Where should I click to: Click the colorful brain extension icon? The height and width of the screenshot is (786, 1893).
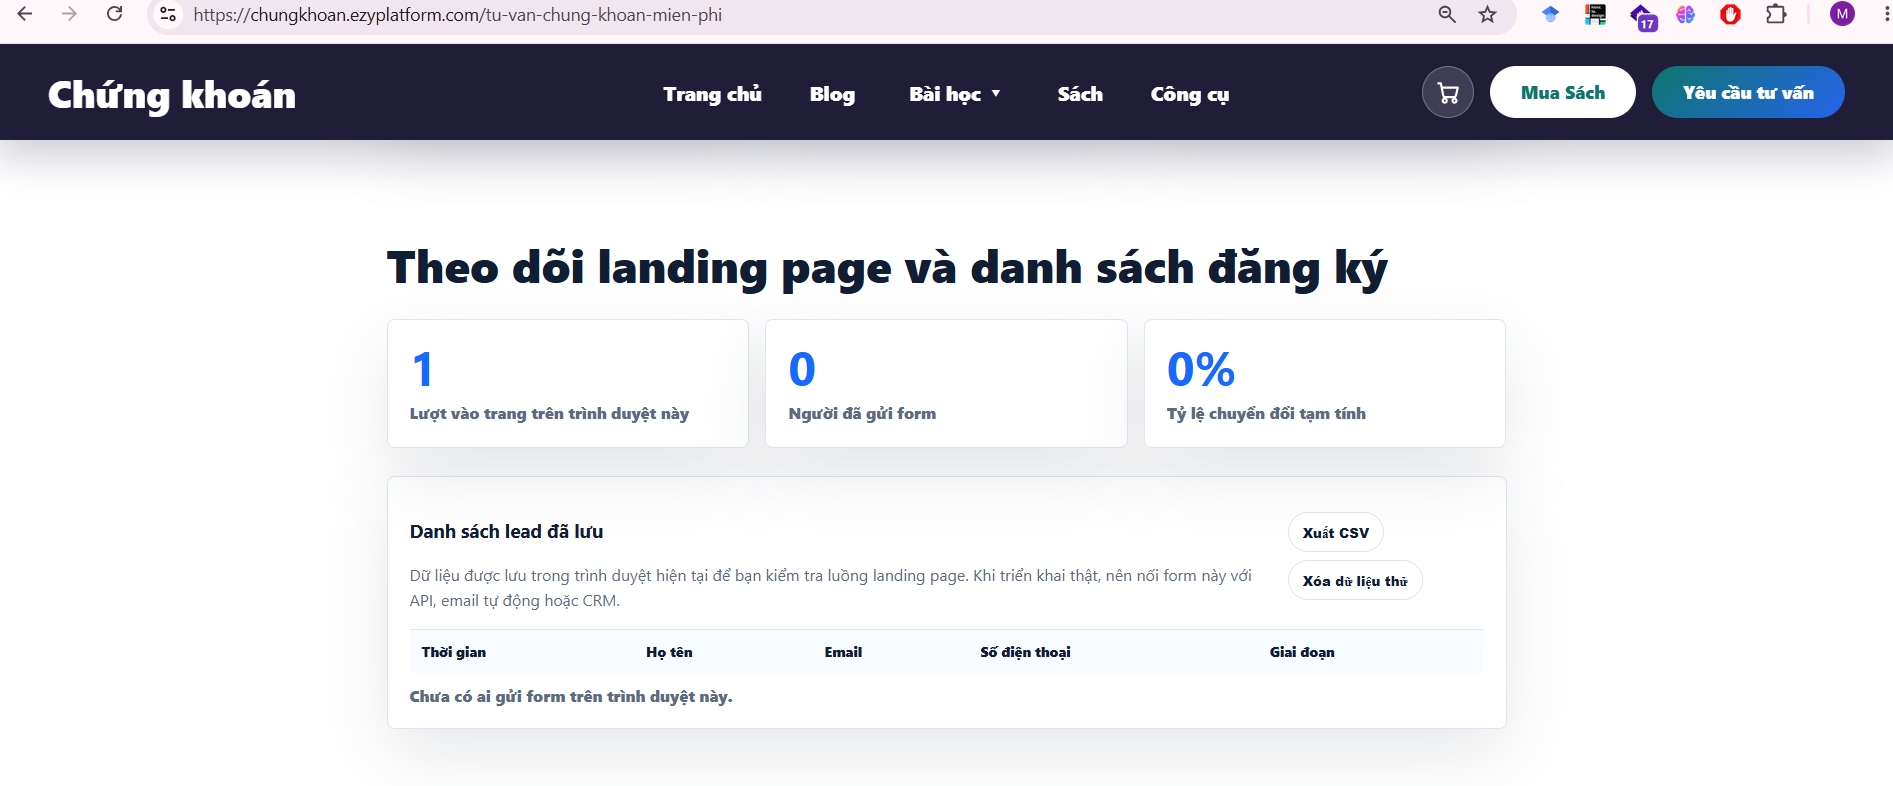[x=1686, y=14]
